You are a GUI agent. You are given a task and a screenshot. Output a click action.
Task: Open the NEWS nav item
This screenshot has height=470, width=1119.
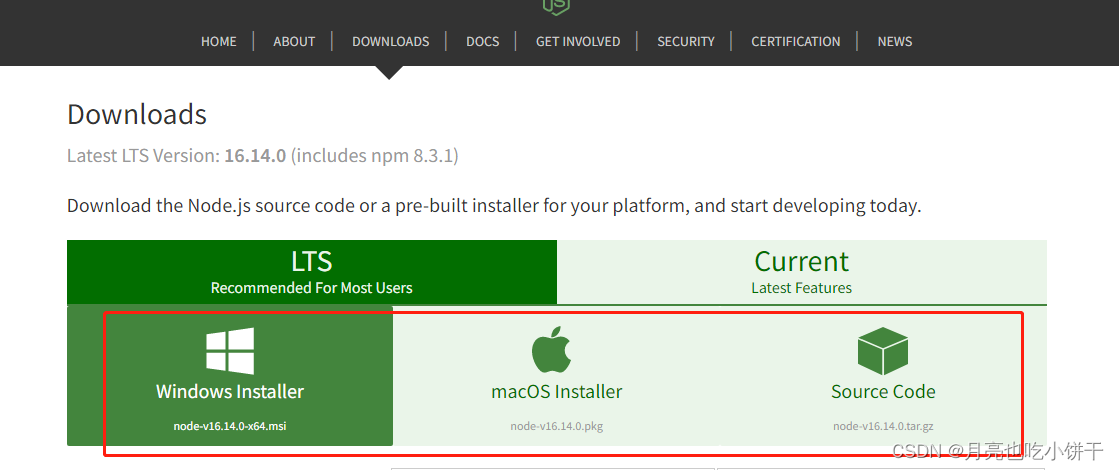(x=895, y=41)
